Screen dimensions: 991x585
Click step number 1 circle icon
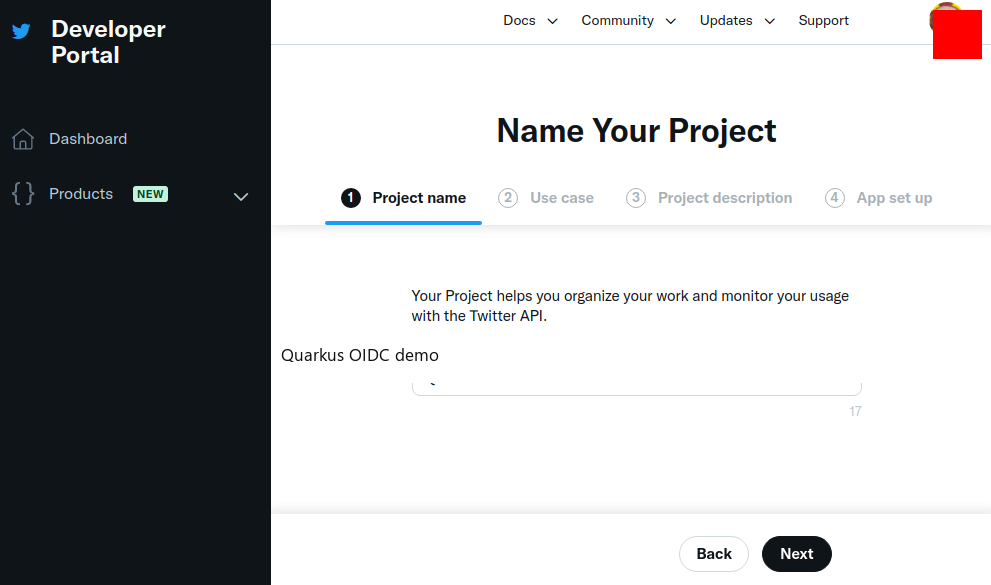tap(351, 198)
